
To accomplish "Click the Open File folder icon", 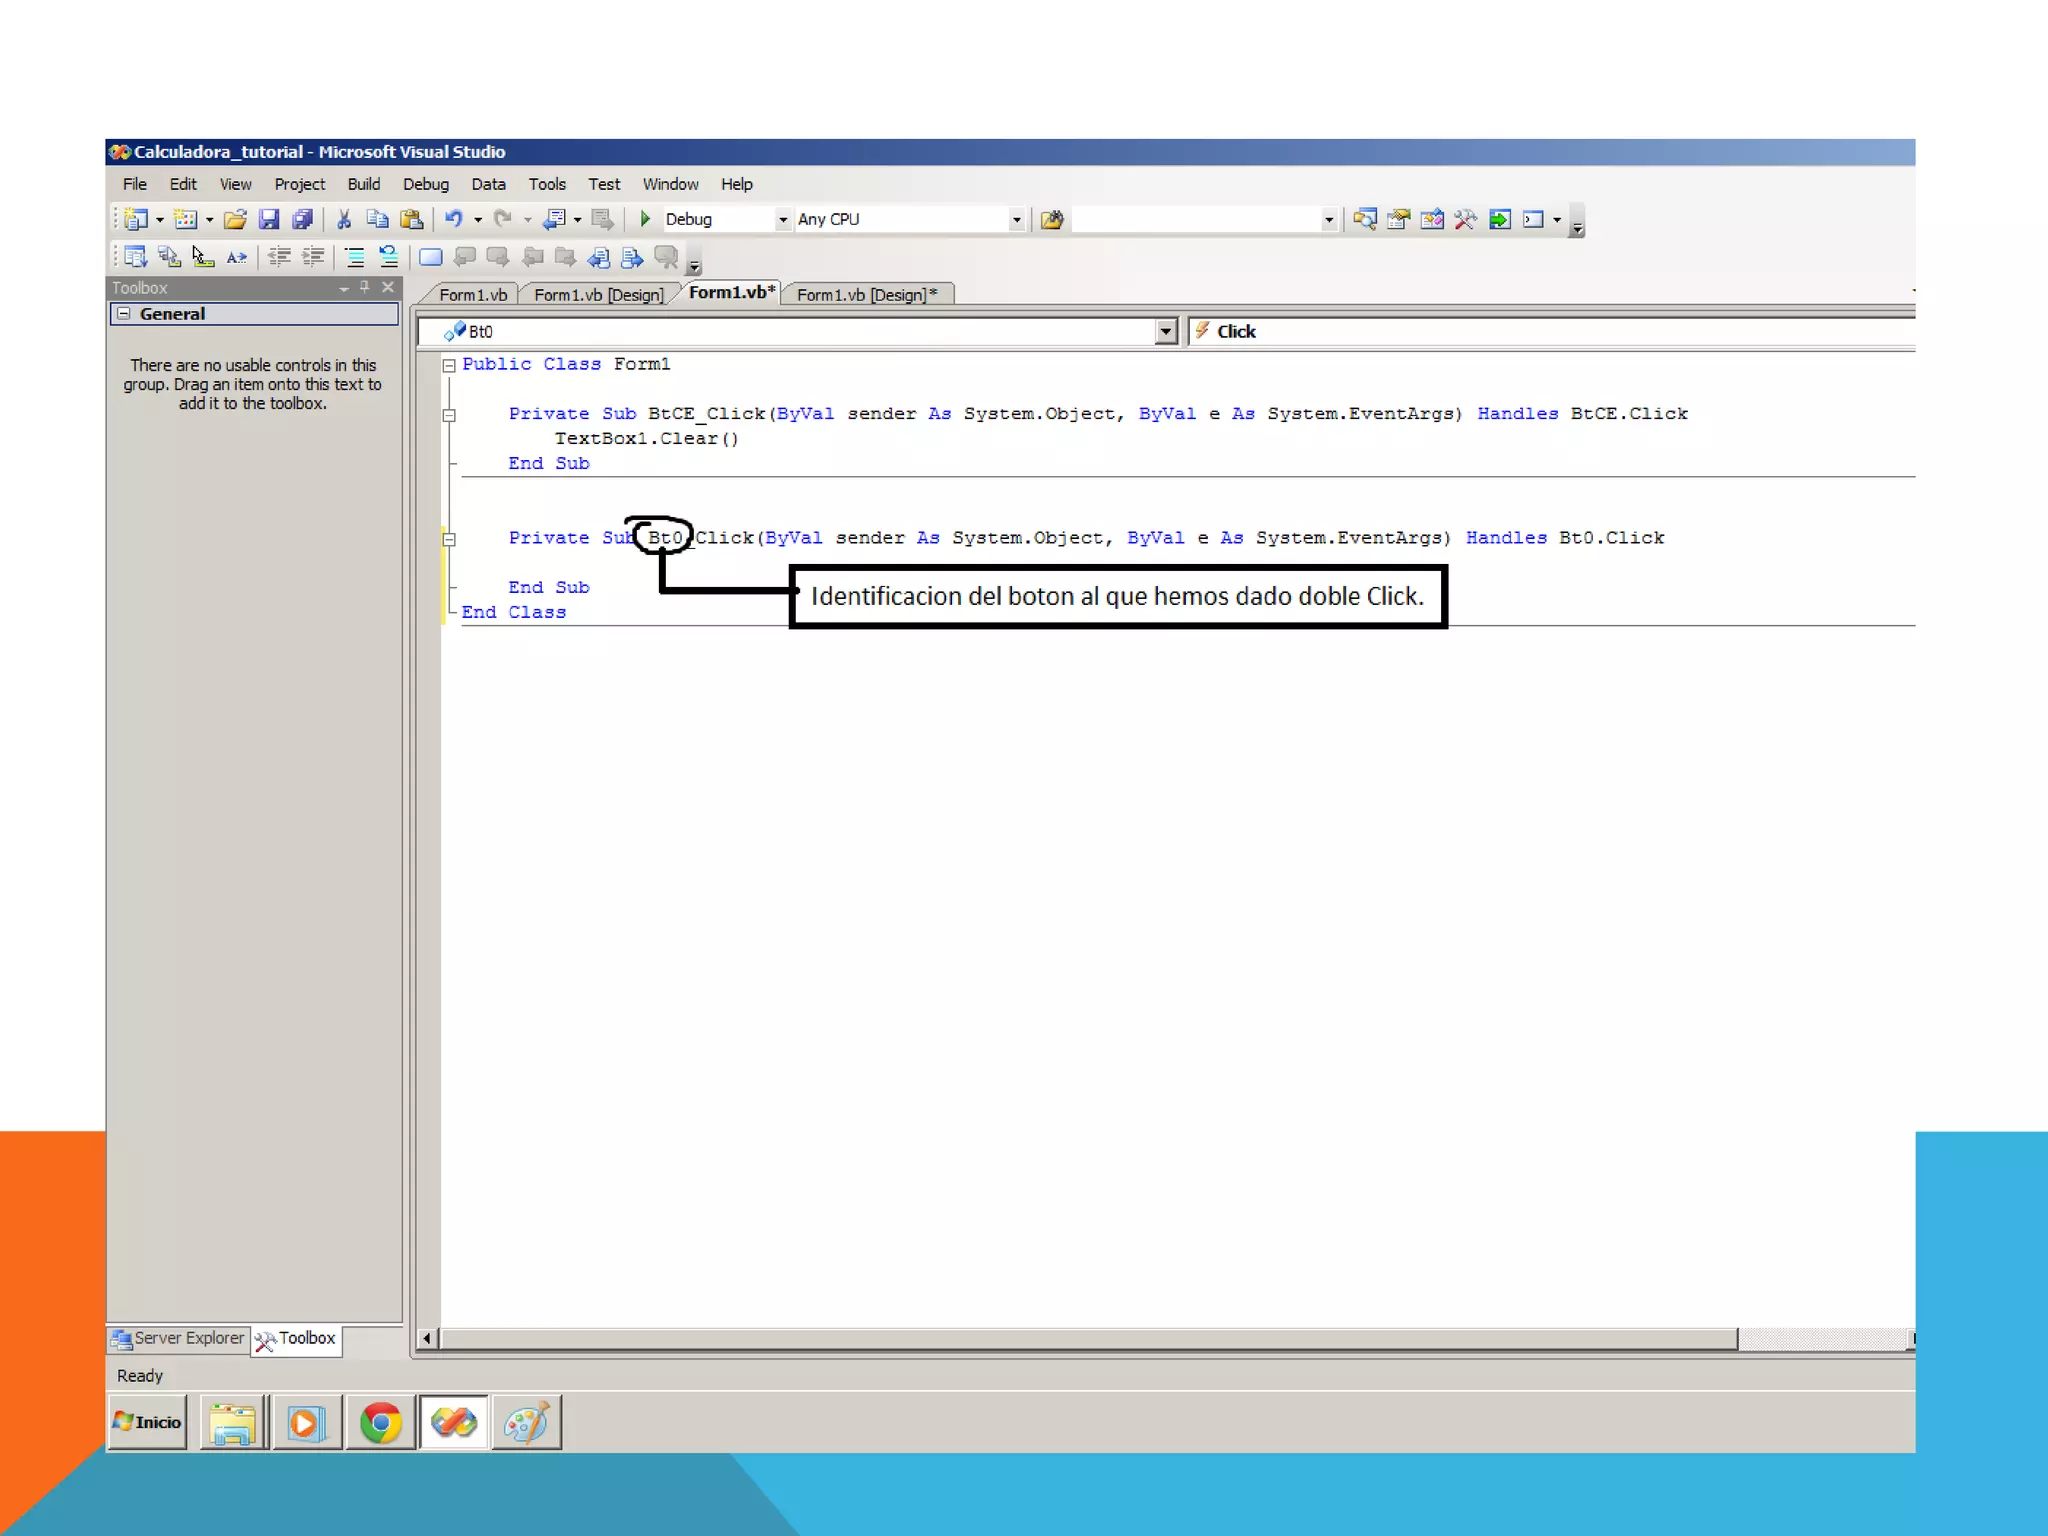I will pyautogui.click(x=235, y=219).
